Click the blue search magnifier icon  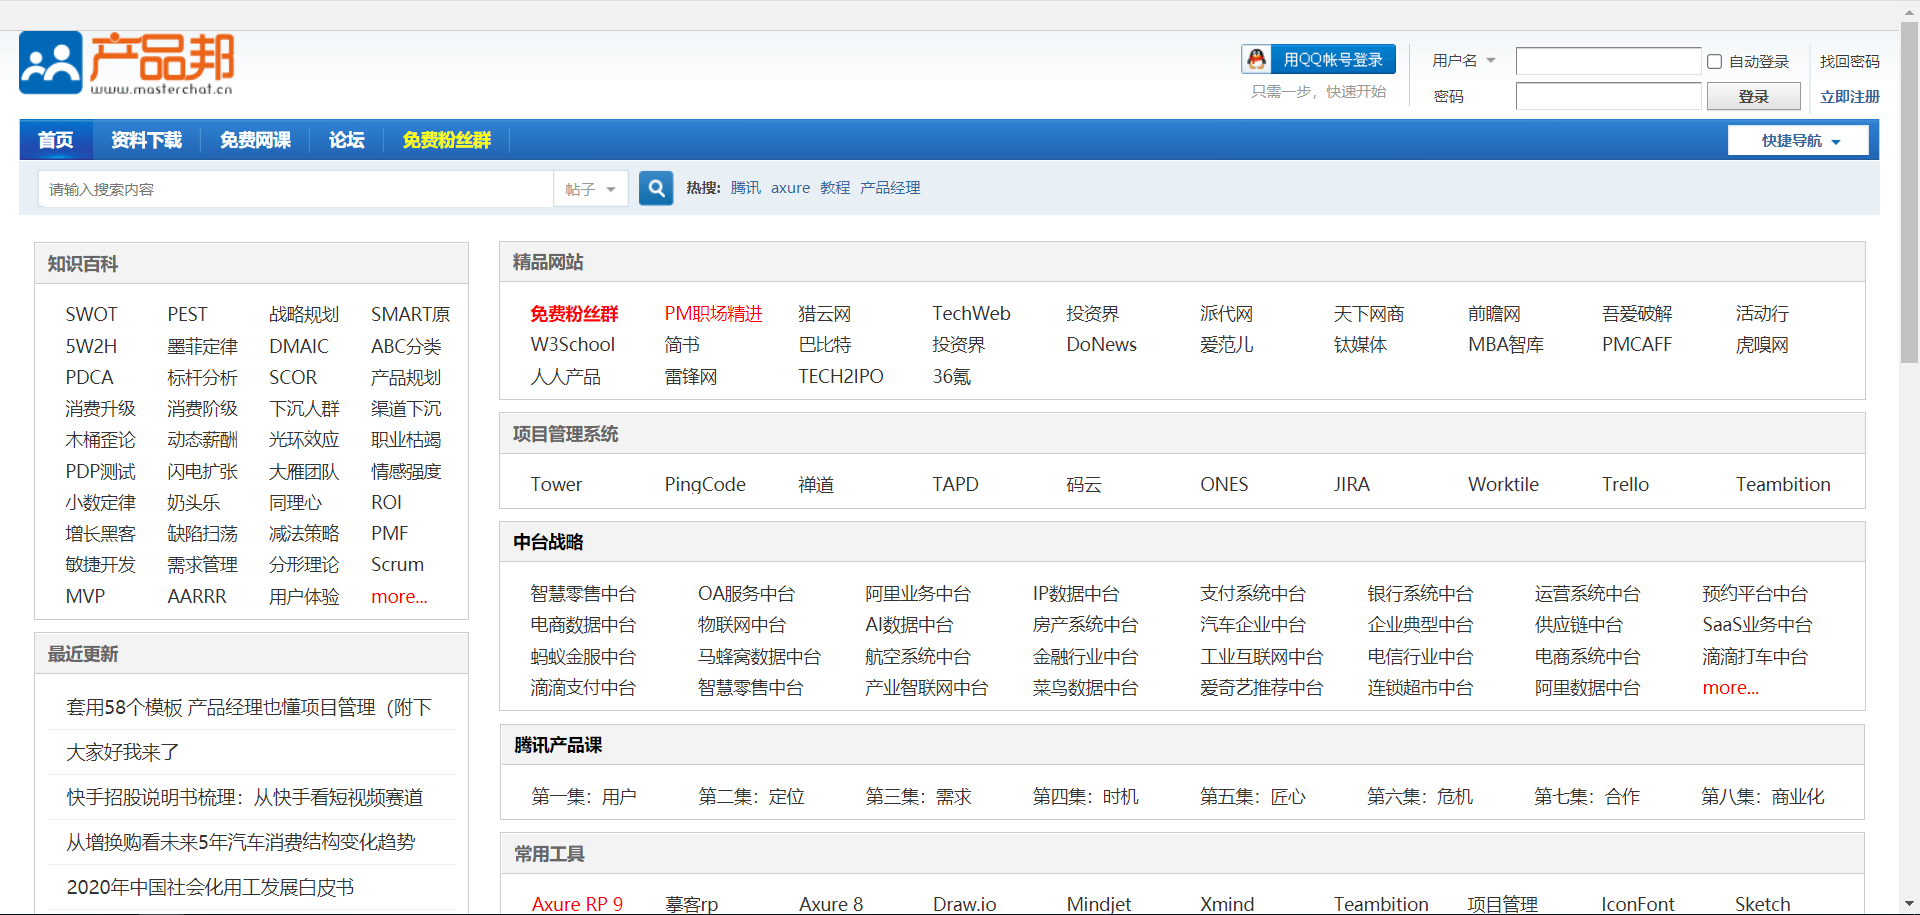click(x=656, y=188)
